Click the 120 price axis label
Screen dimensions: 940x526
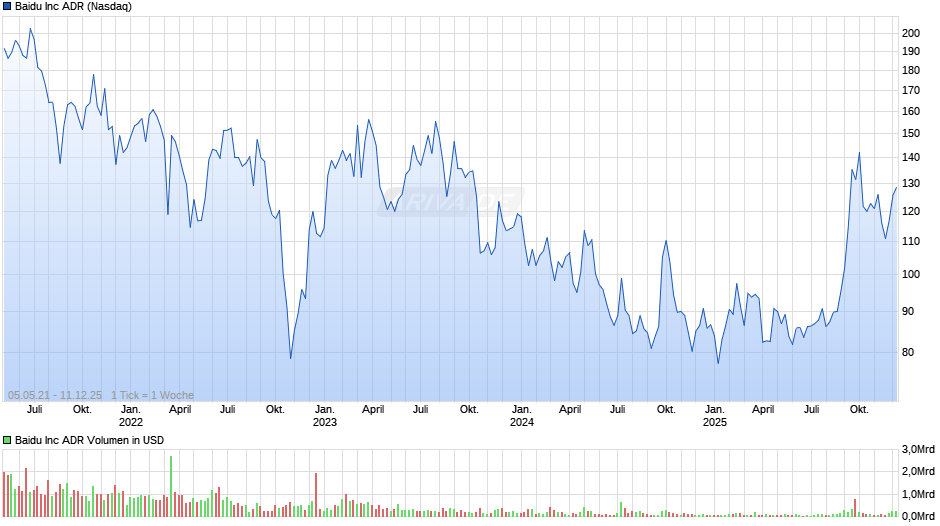tap(911, 212)
